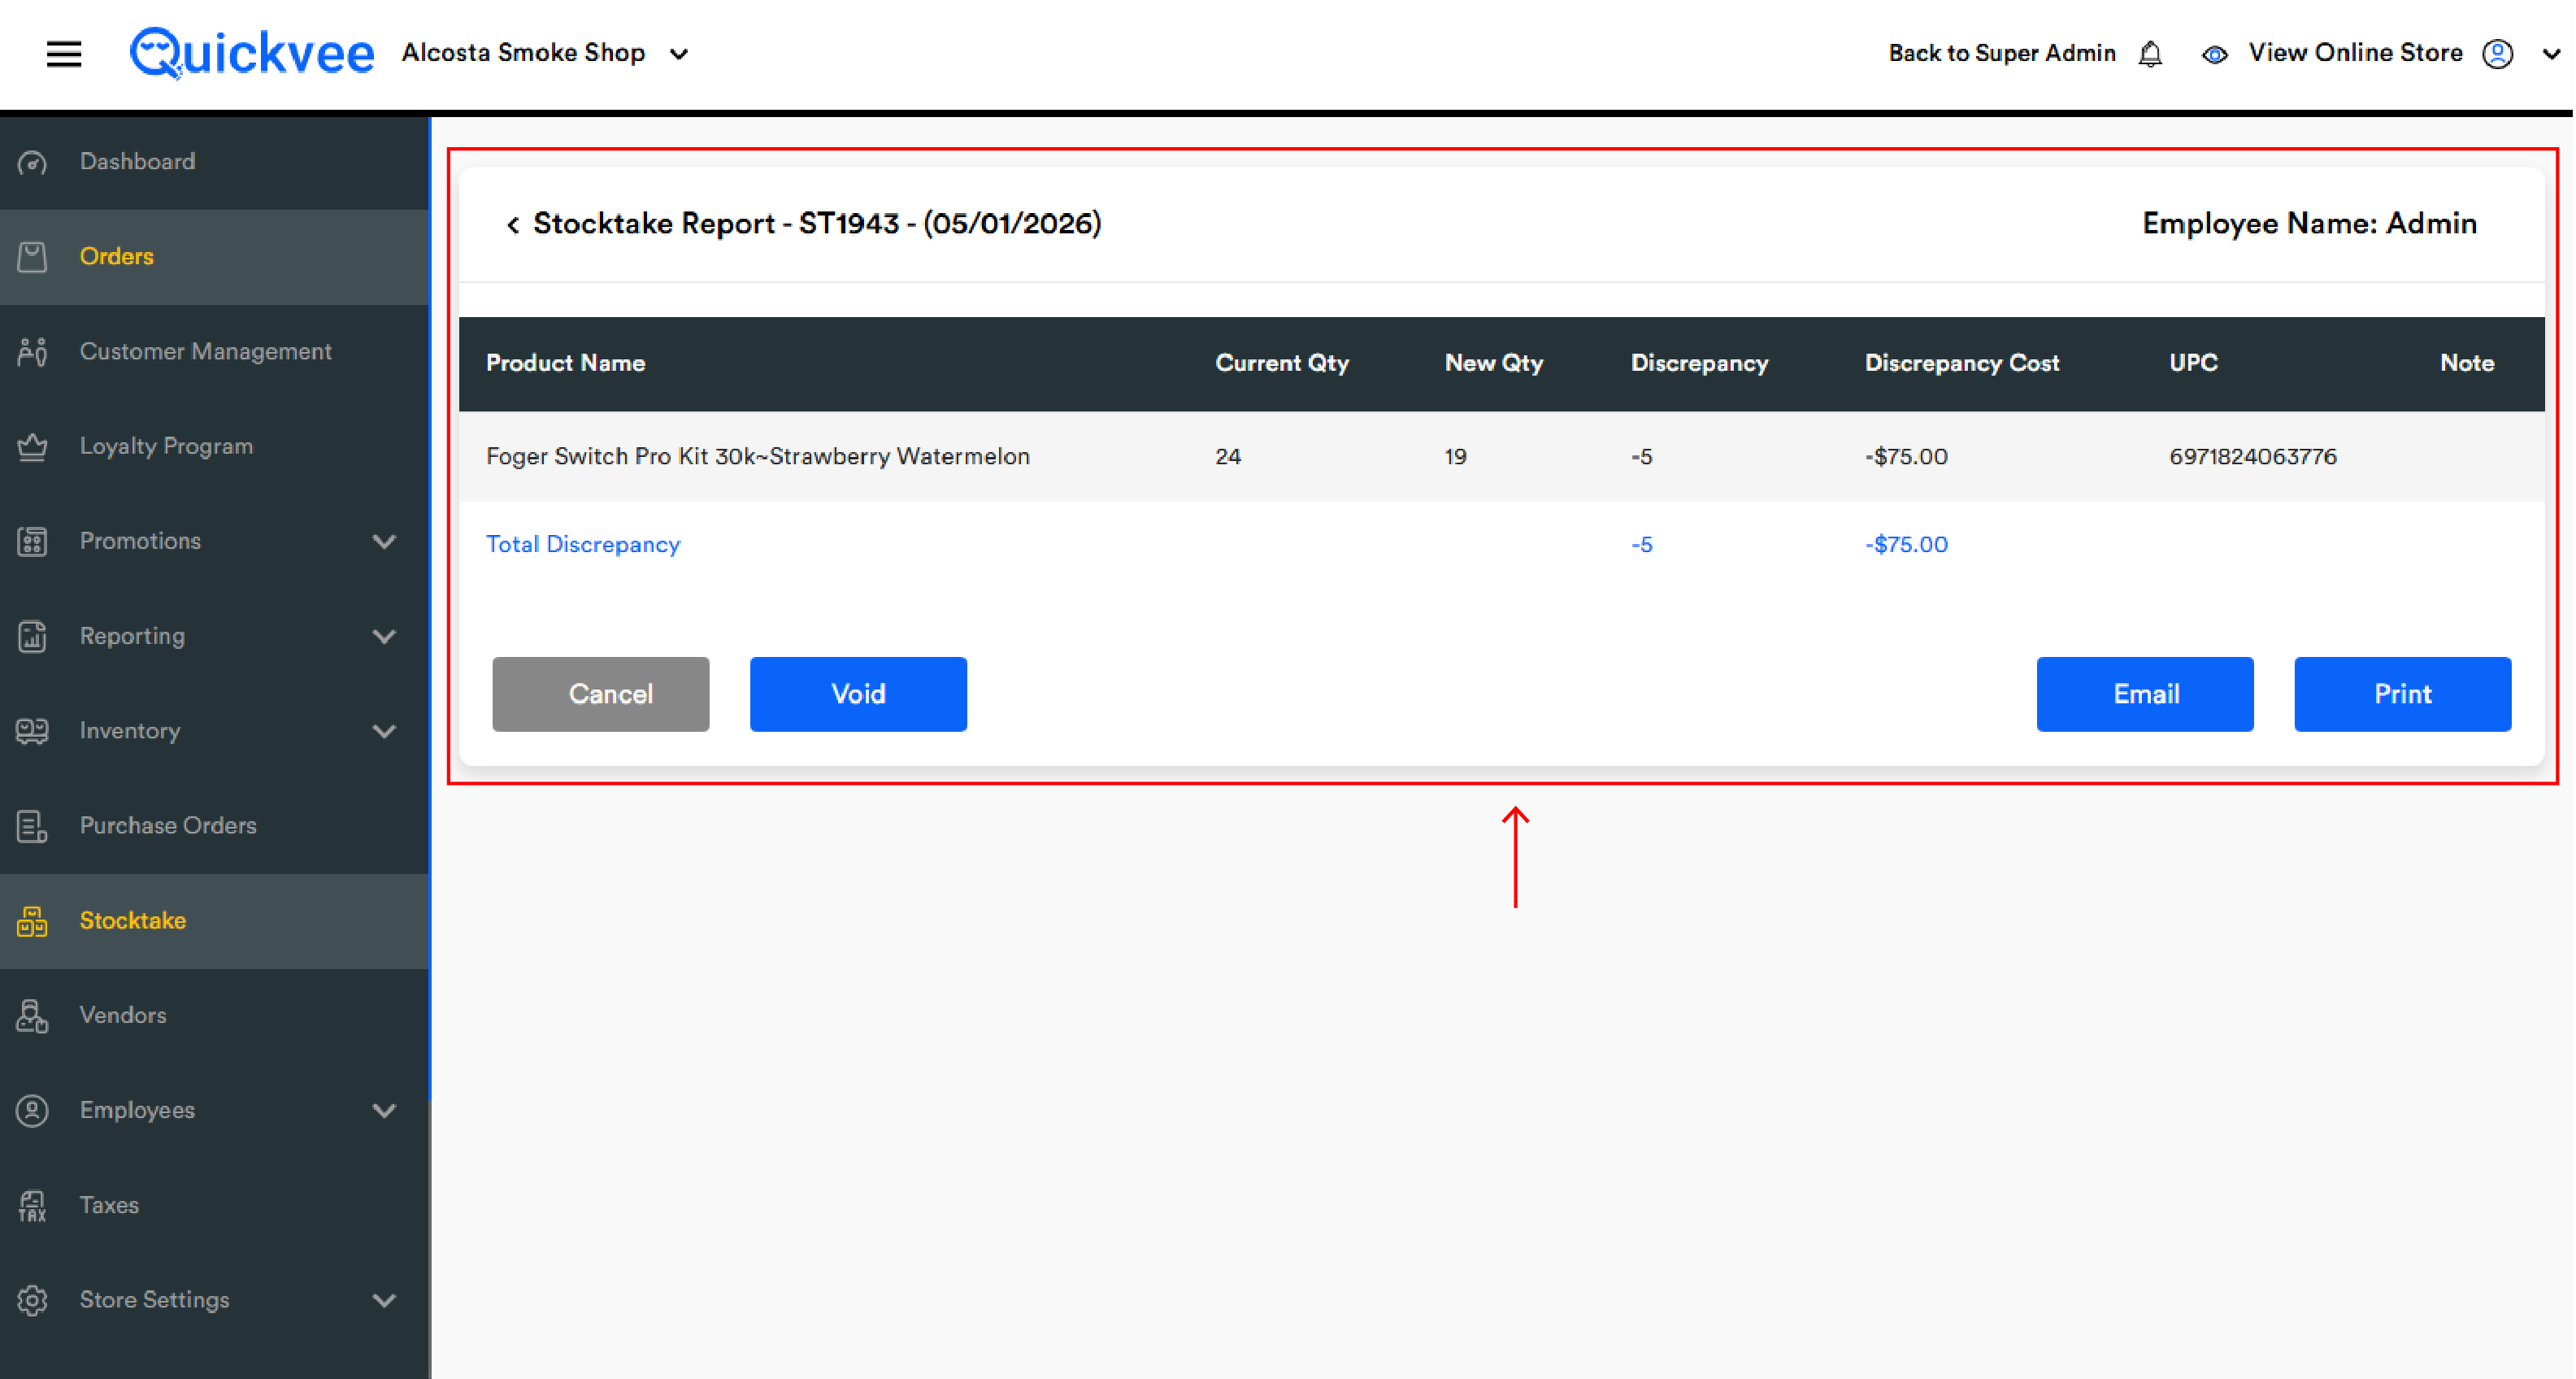This screenshot has width=2576, height=1379.
Task: Click the UPC value 6971824063776
Action: (2253, 456)
